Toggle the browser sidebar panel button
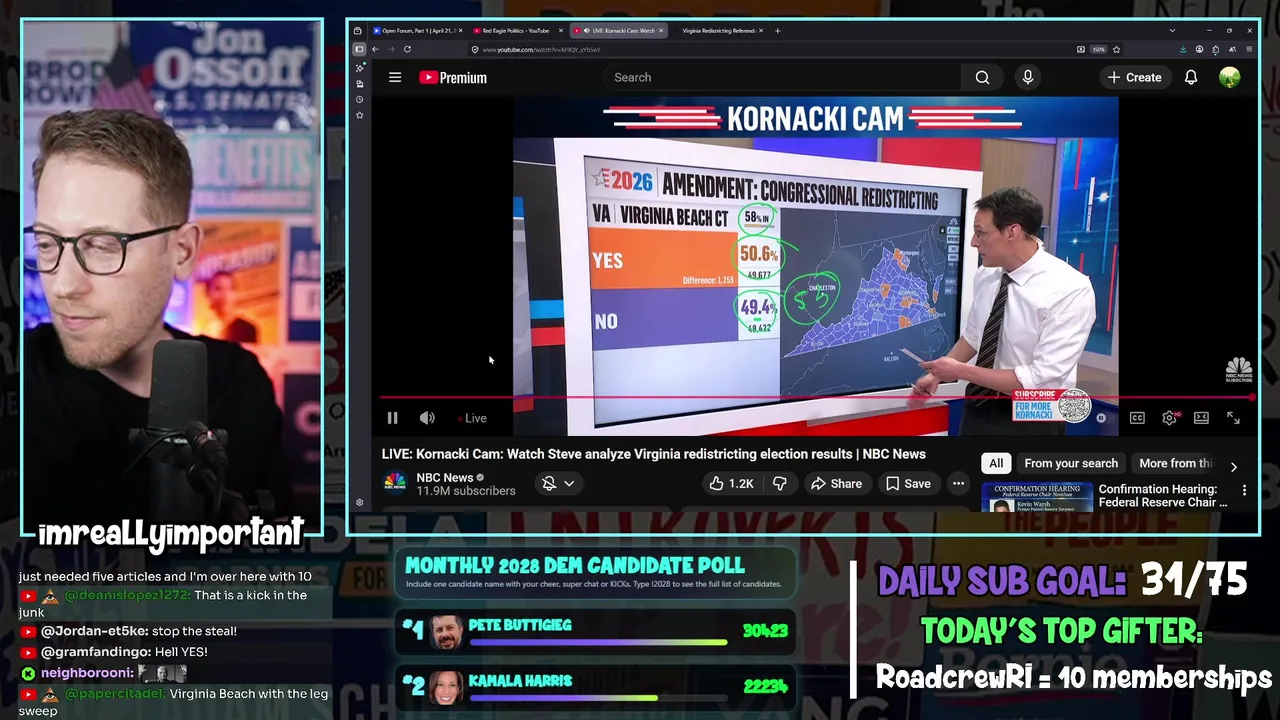This screenshot has height=720, width=1280. [x=359, y=49]
